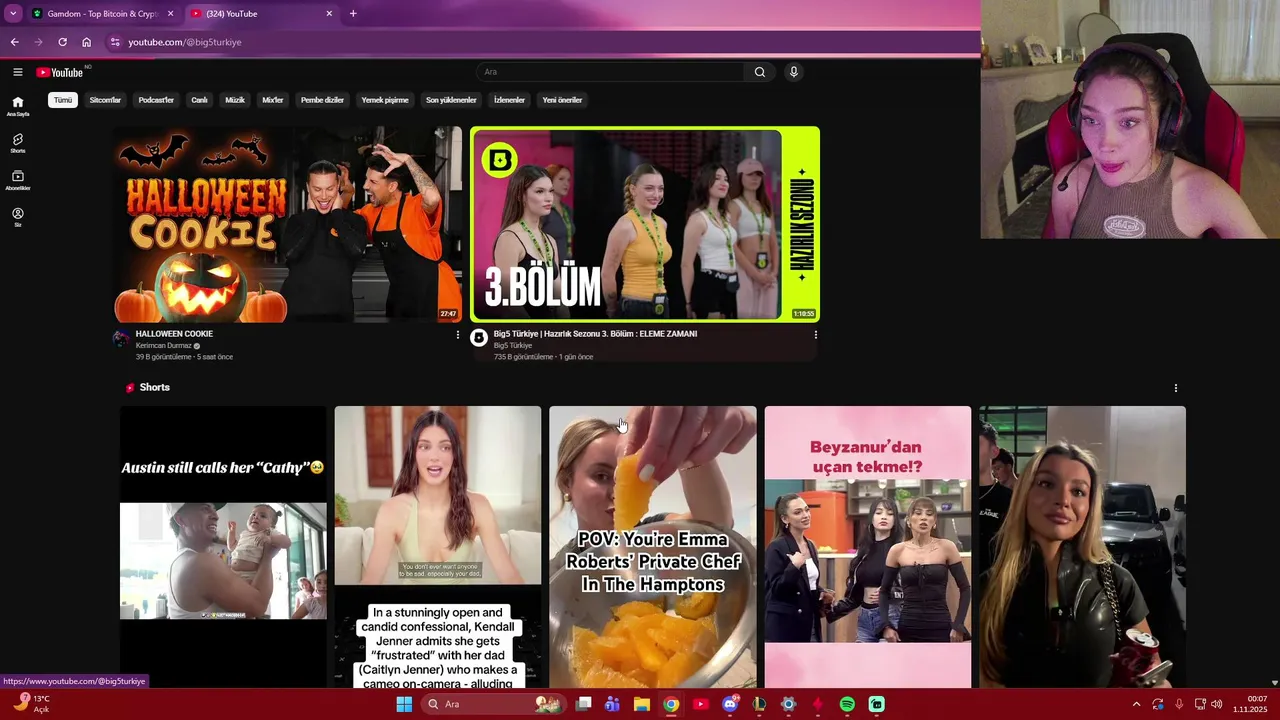Open File Explorer from taskbar
This screenshot has height=720, width=1280.
tap(642, 704)
